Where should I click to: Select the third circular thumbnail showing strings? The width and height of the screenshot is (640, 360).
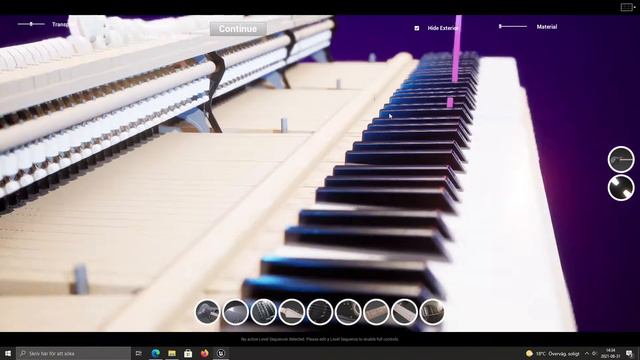264,312
